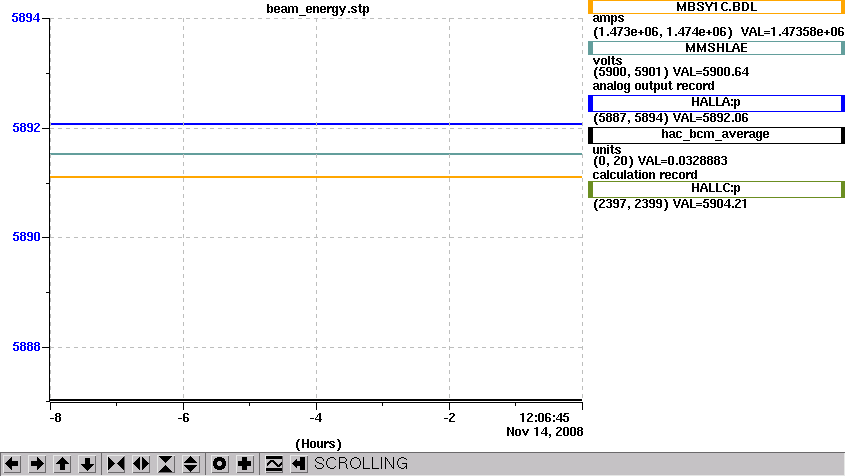Click the 'amps' units label
Image resolution: width=845 pixels, height=476 pixels.
(x=608, y=19)
